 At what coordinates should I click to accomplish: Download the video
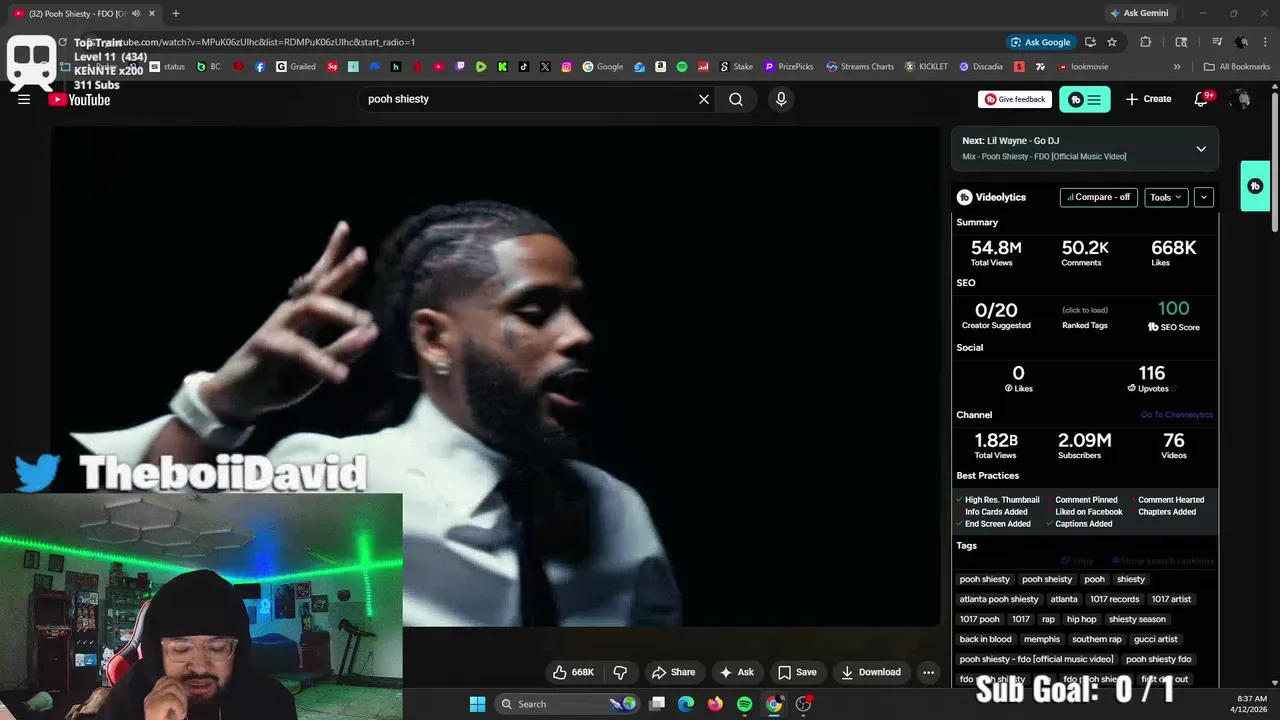(x=871, y=672)
